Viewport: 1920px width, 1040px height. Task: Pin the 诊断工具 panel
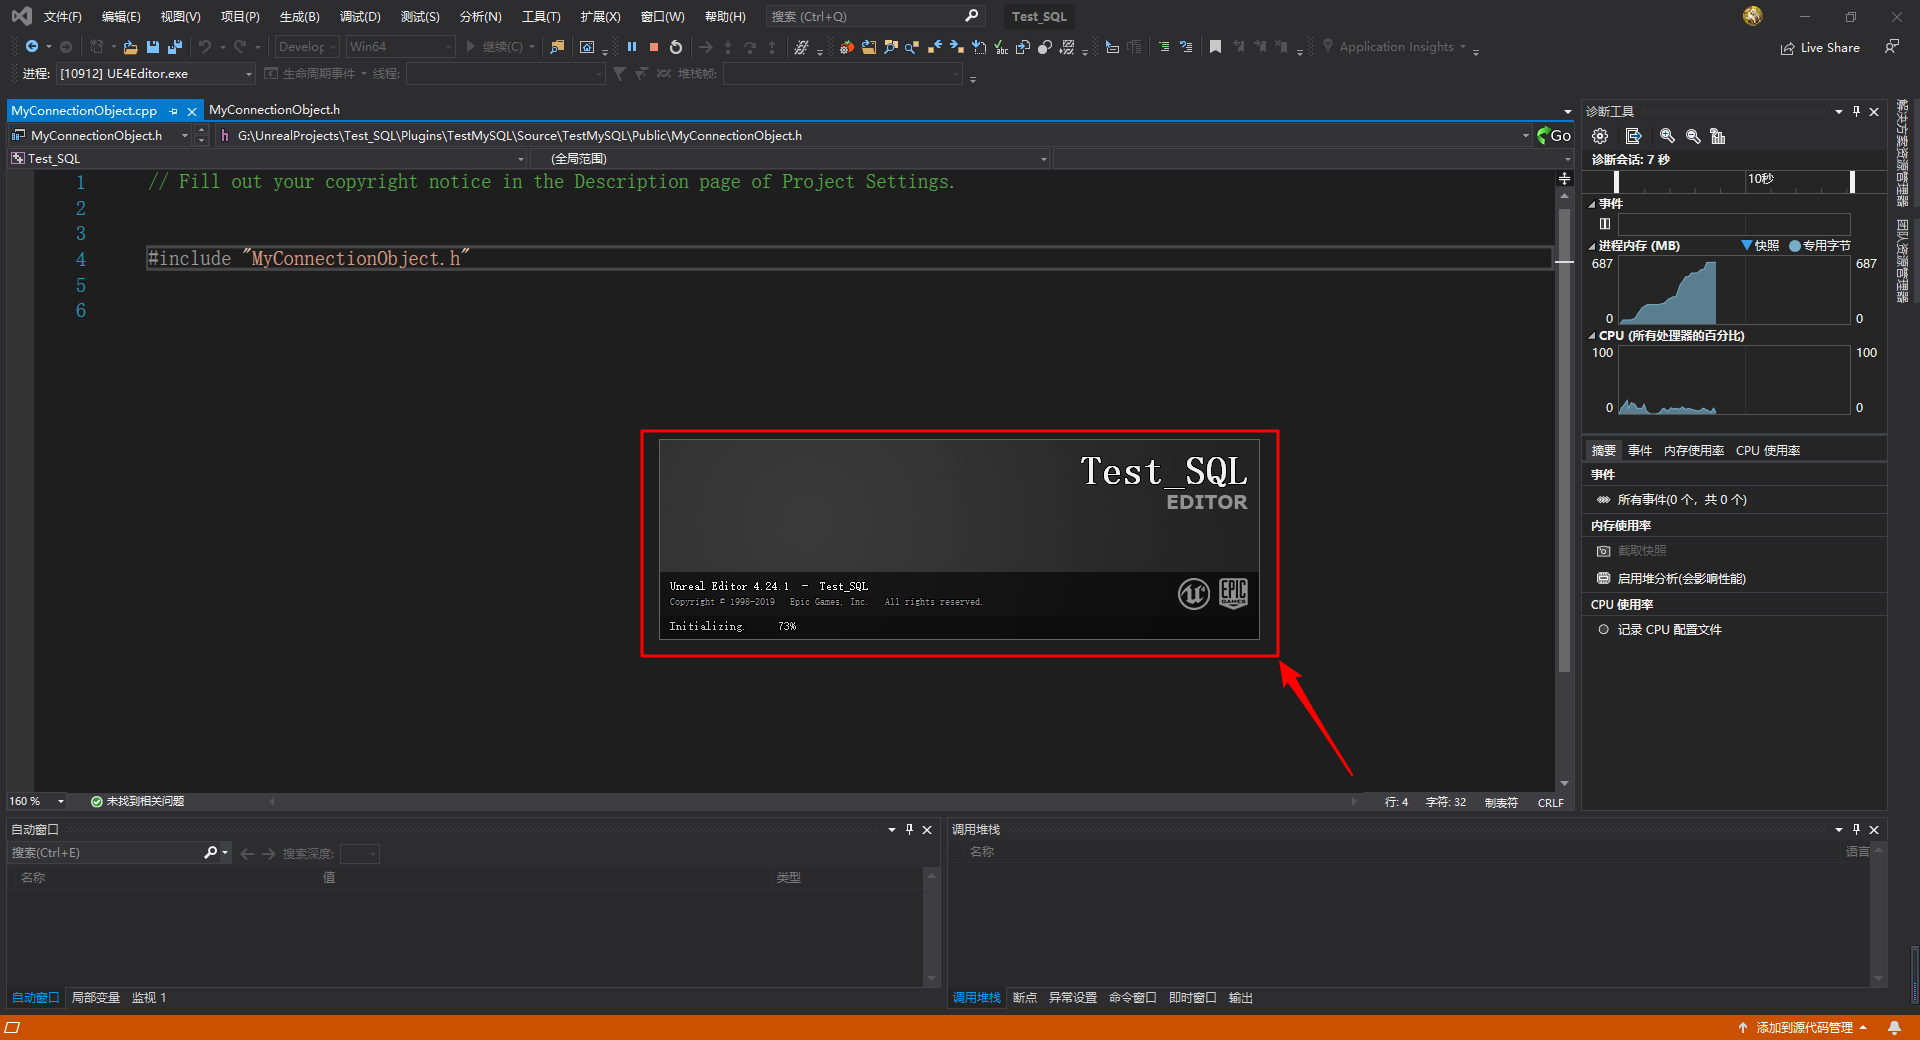click(1857, 111)
